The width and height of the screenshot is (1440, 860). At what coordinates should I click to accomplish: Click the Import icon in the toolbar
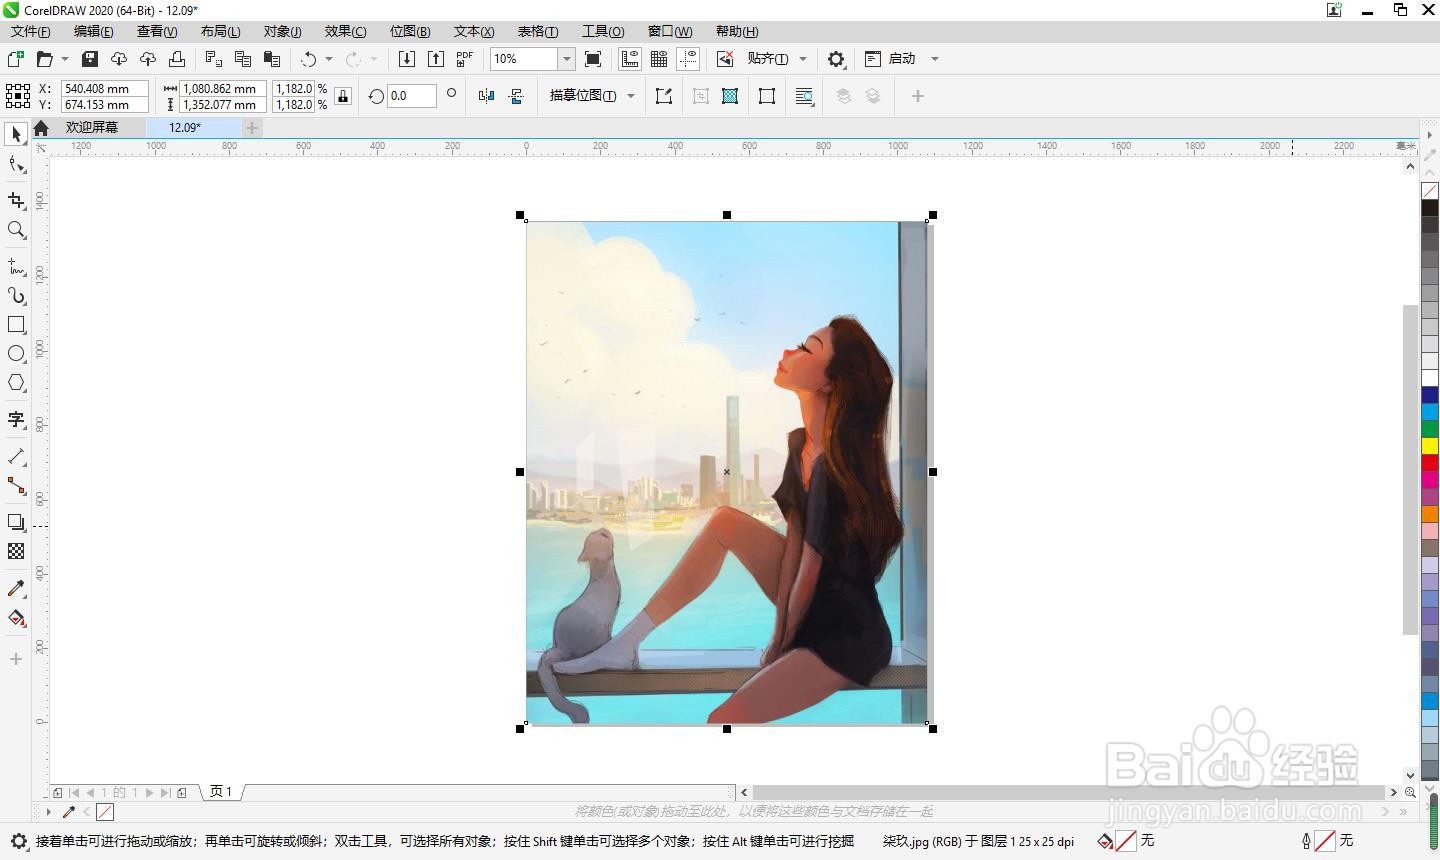click(x=407, y=59)
